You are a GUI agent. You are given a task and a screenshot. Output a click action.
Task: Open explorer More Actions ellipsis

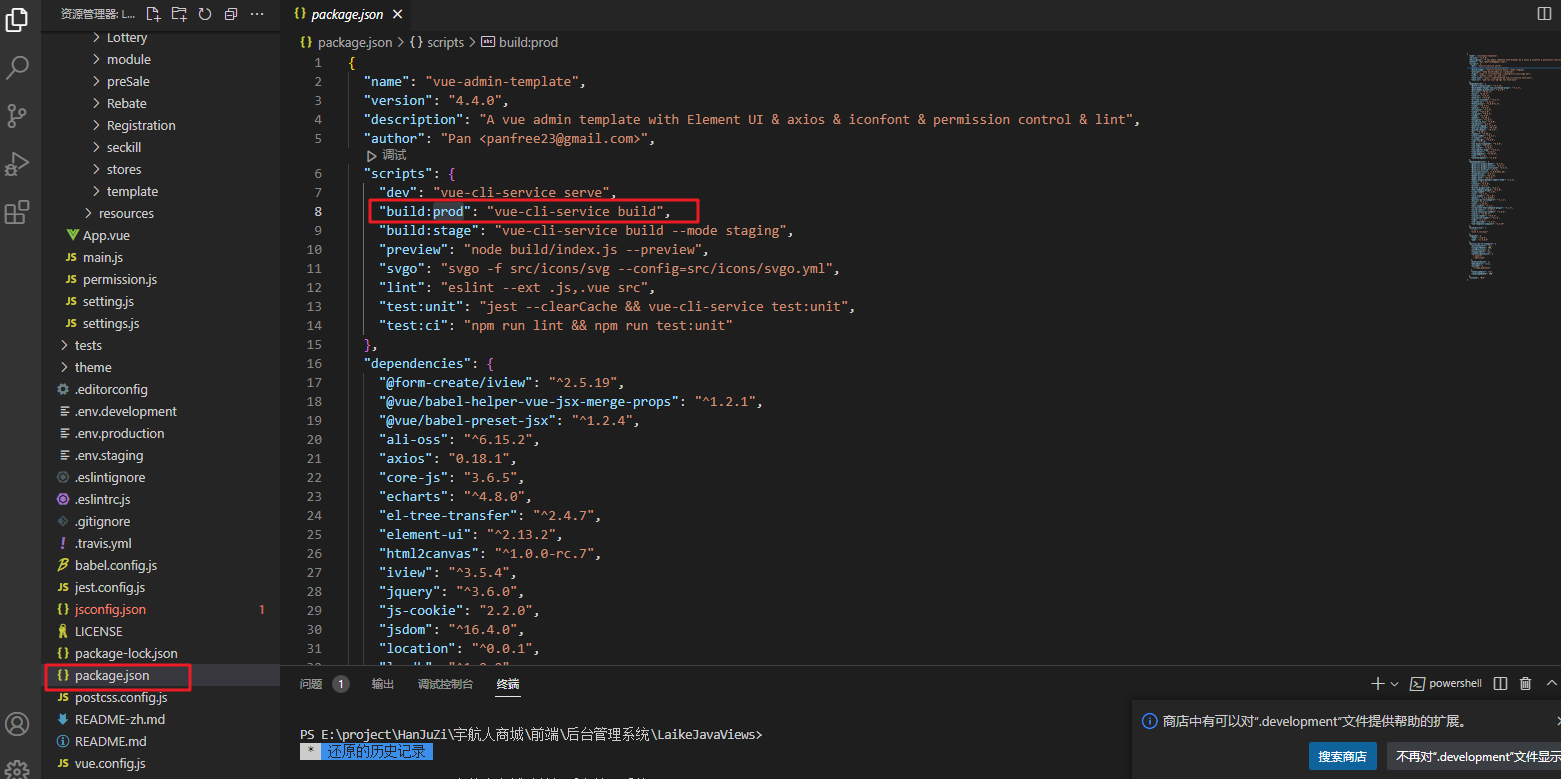point(257,14)
